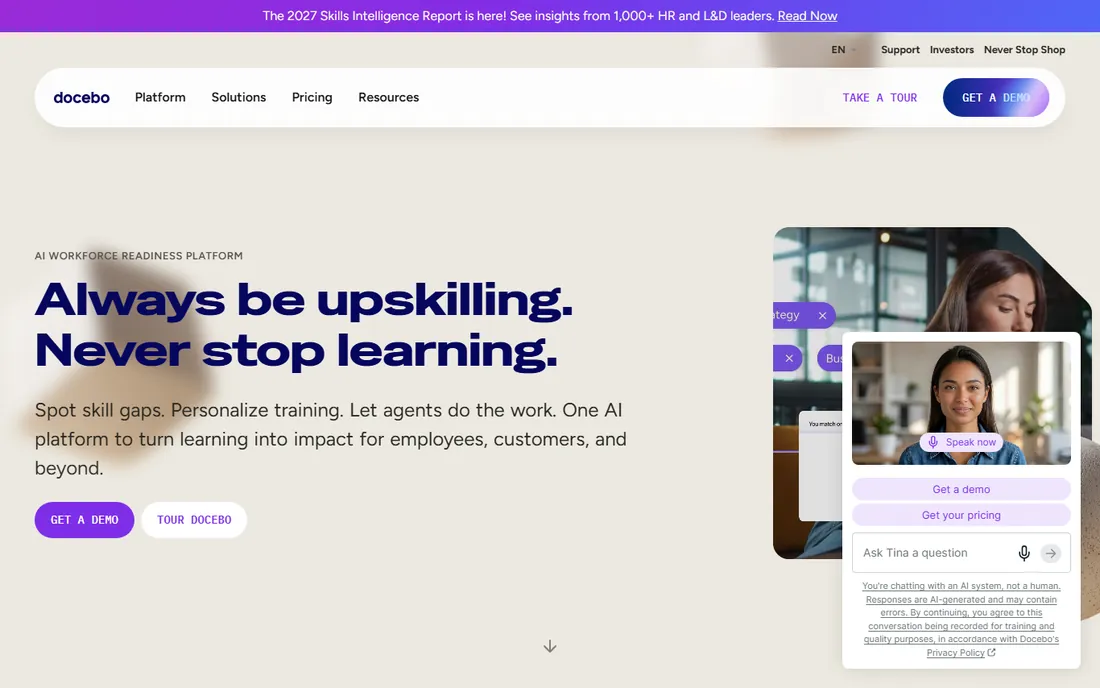The width and height of the screenshot is (1100, 688).
Task: Click 'Get a demo' in chat widget
Action: coord(961,489)
